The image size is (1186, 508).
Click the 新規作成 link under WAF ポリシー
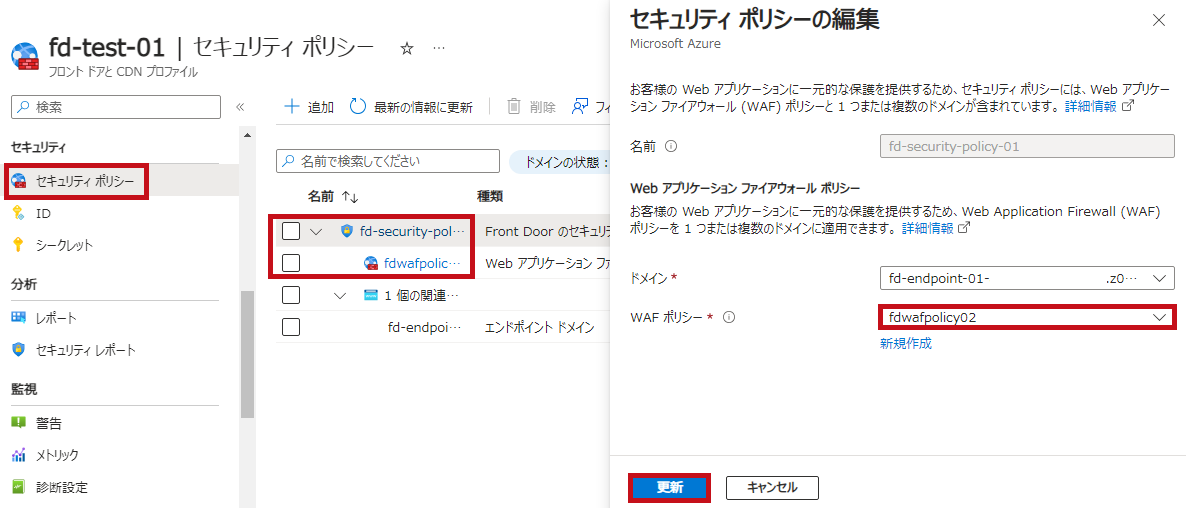[x=905, y=343]
